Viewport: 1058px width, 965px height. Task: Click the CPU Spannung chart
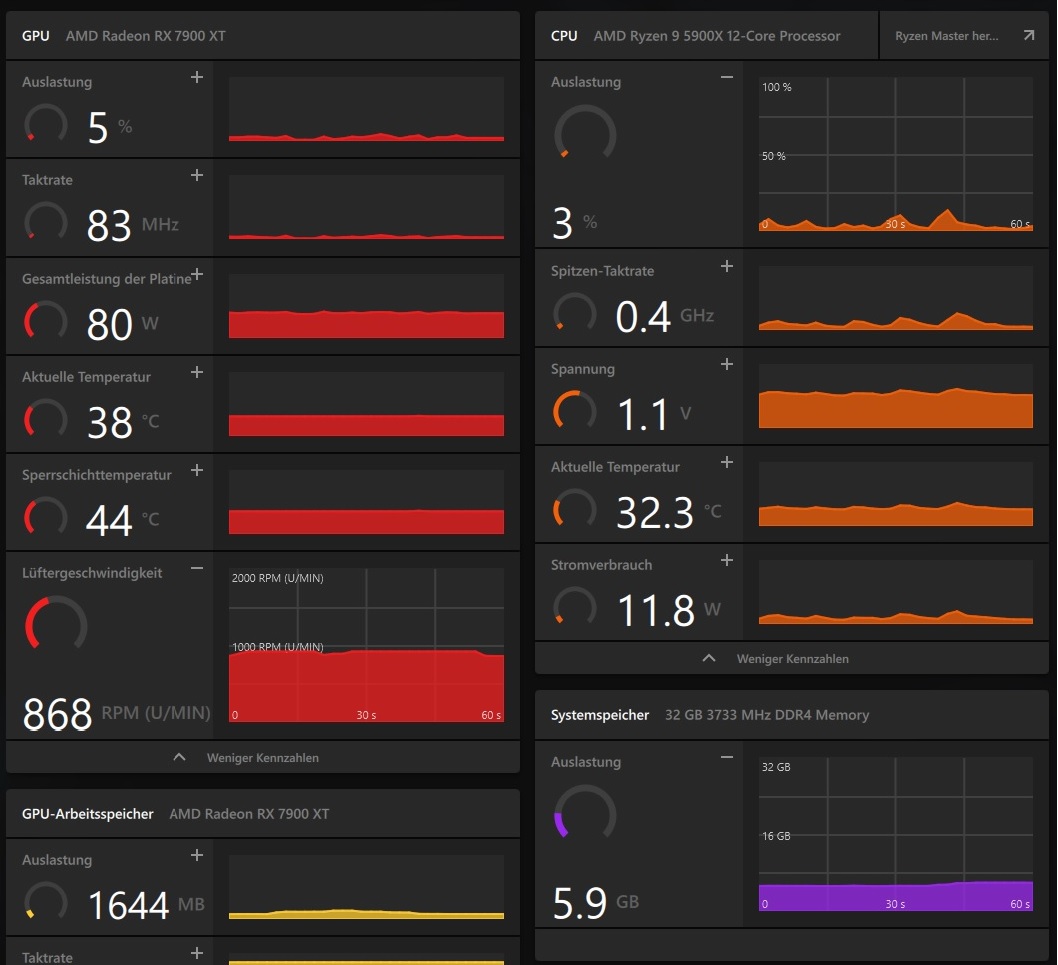pos(896,396)
